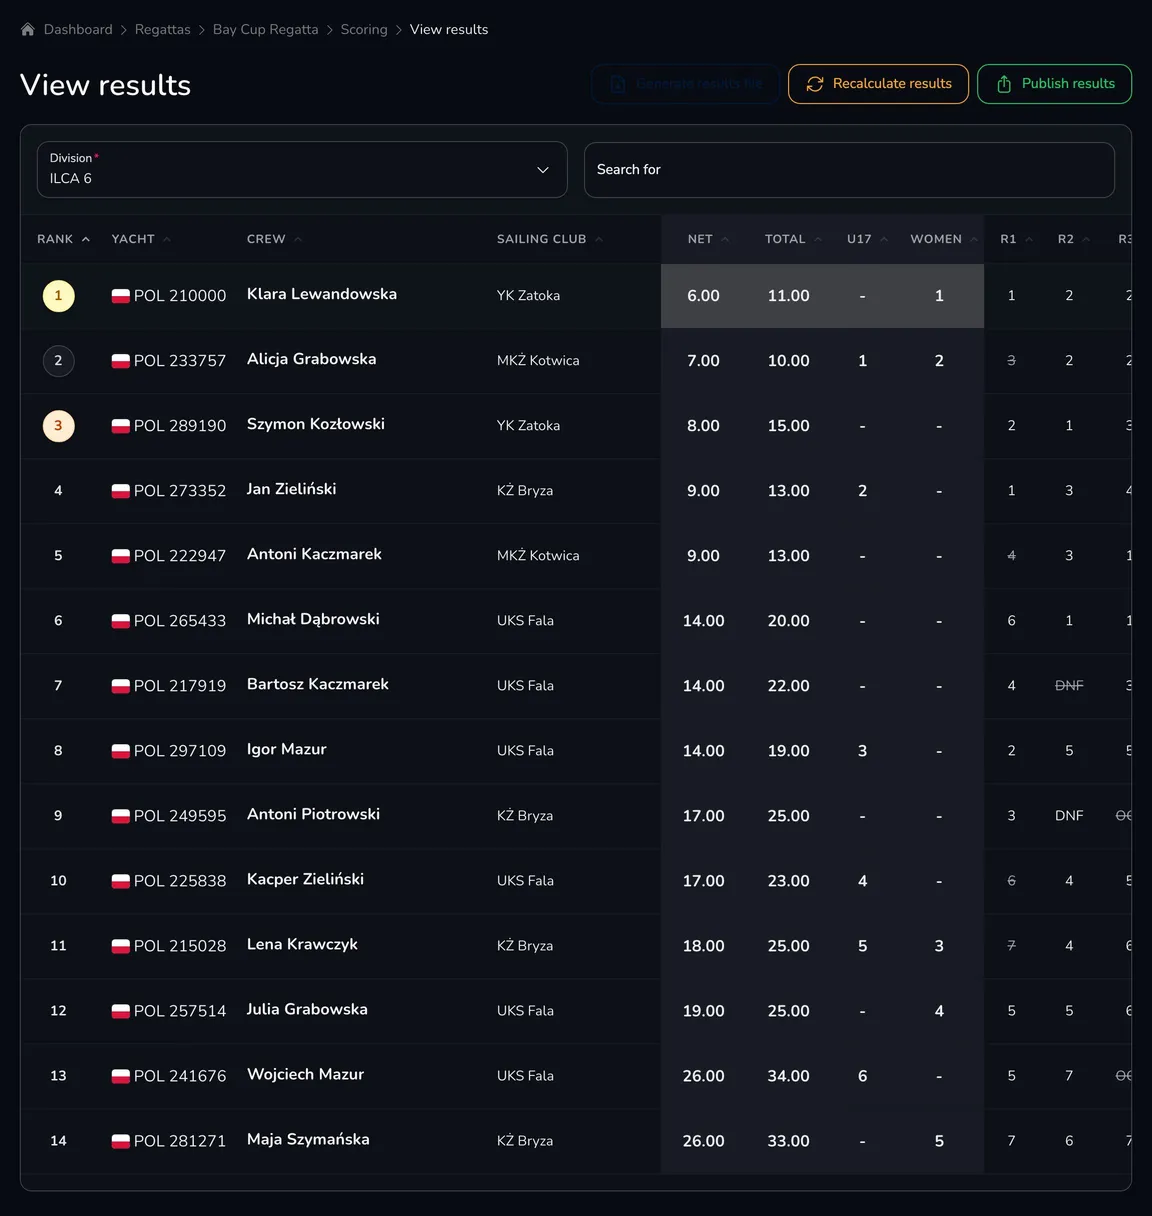This screenshot has height=1216, width=1152.
Task: Select crew name Lena Krawczyk
Action: (303, 944)
